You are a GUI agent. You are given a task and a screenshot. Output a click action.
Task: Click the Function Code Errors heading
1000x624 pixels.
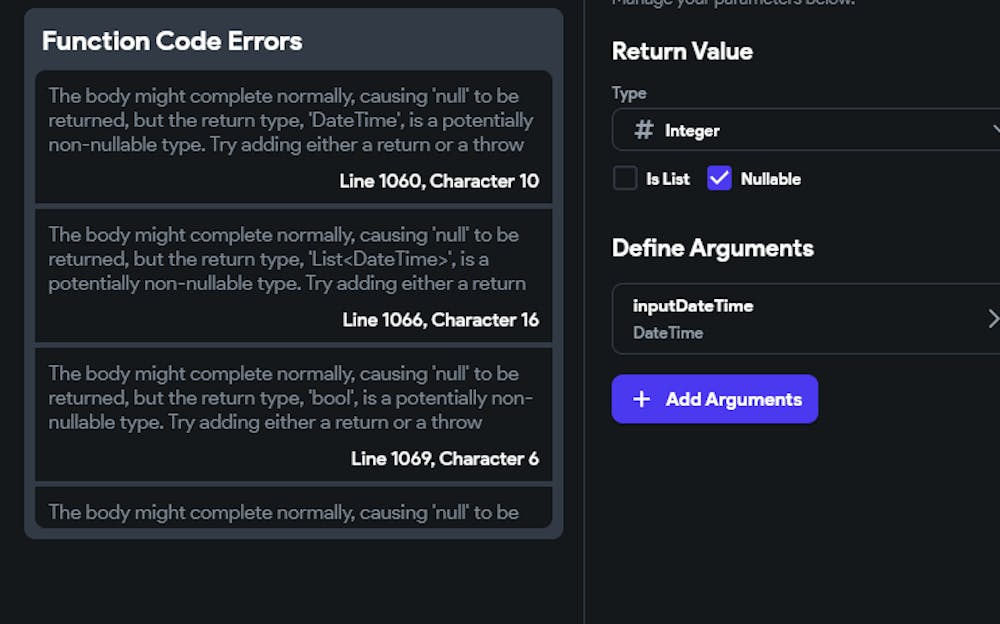[172, 41]
